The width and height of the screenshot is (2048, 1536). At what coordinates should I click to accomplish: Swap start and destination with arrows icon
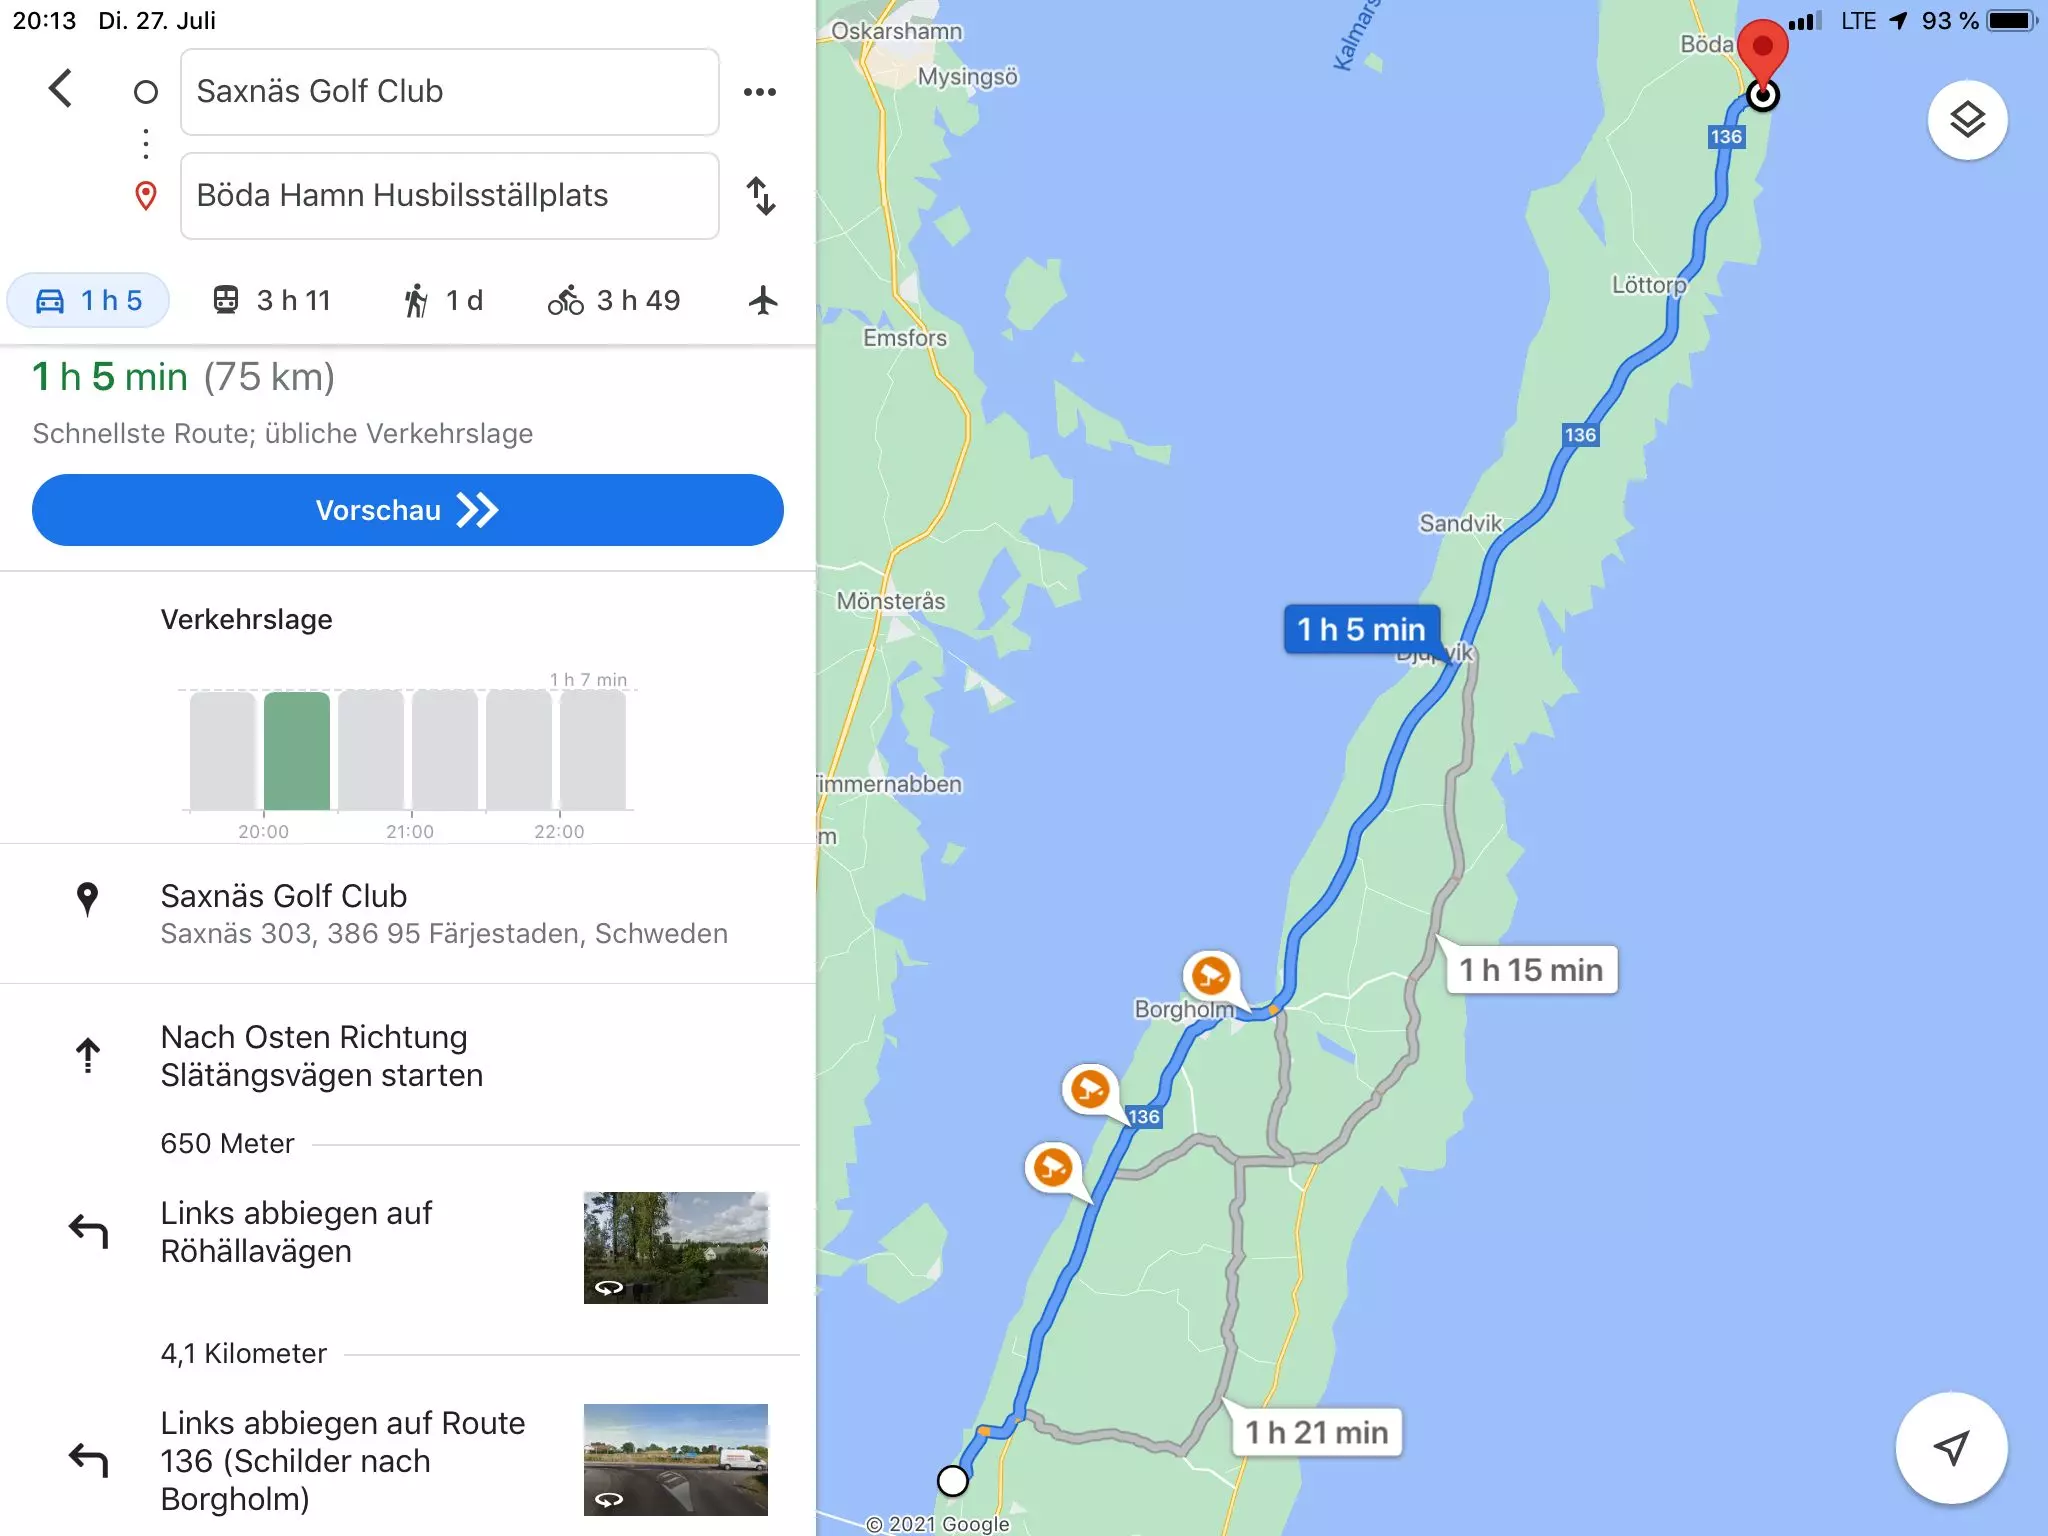(761, 196)
